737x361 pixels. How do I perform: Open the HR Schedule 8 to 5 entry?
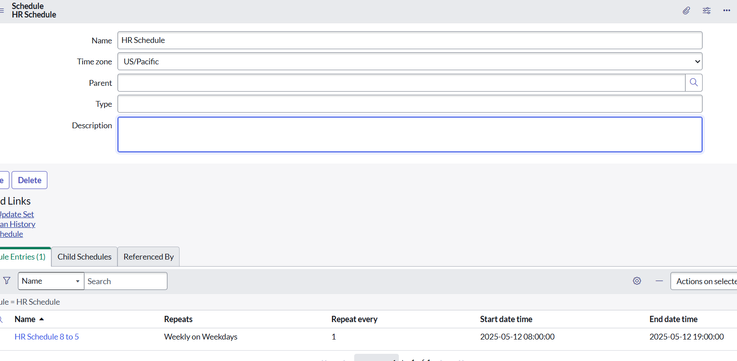tap(47, 337)
